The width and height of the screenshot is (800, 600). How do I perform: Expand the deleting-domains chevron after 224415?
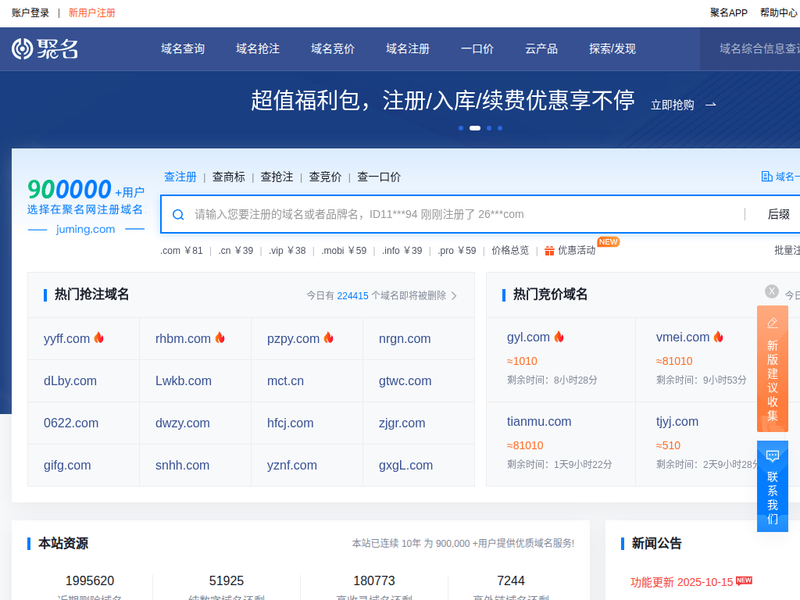(454, 296)
